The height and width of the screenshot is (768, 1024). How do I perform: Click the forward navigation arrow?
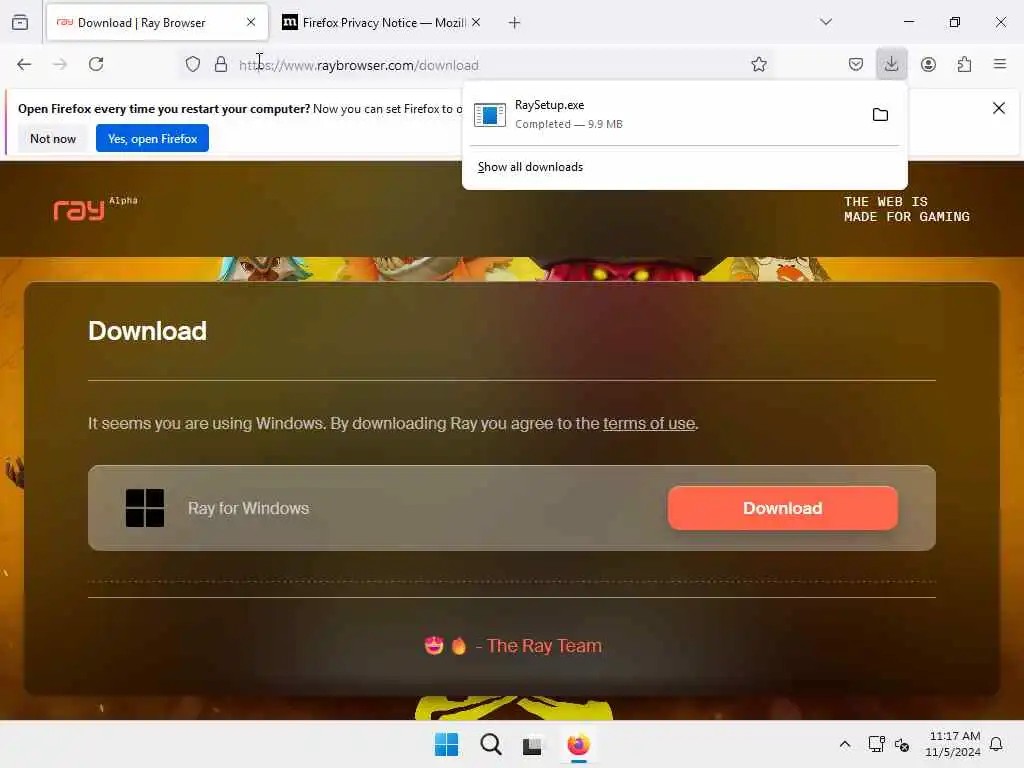[59, 64]
